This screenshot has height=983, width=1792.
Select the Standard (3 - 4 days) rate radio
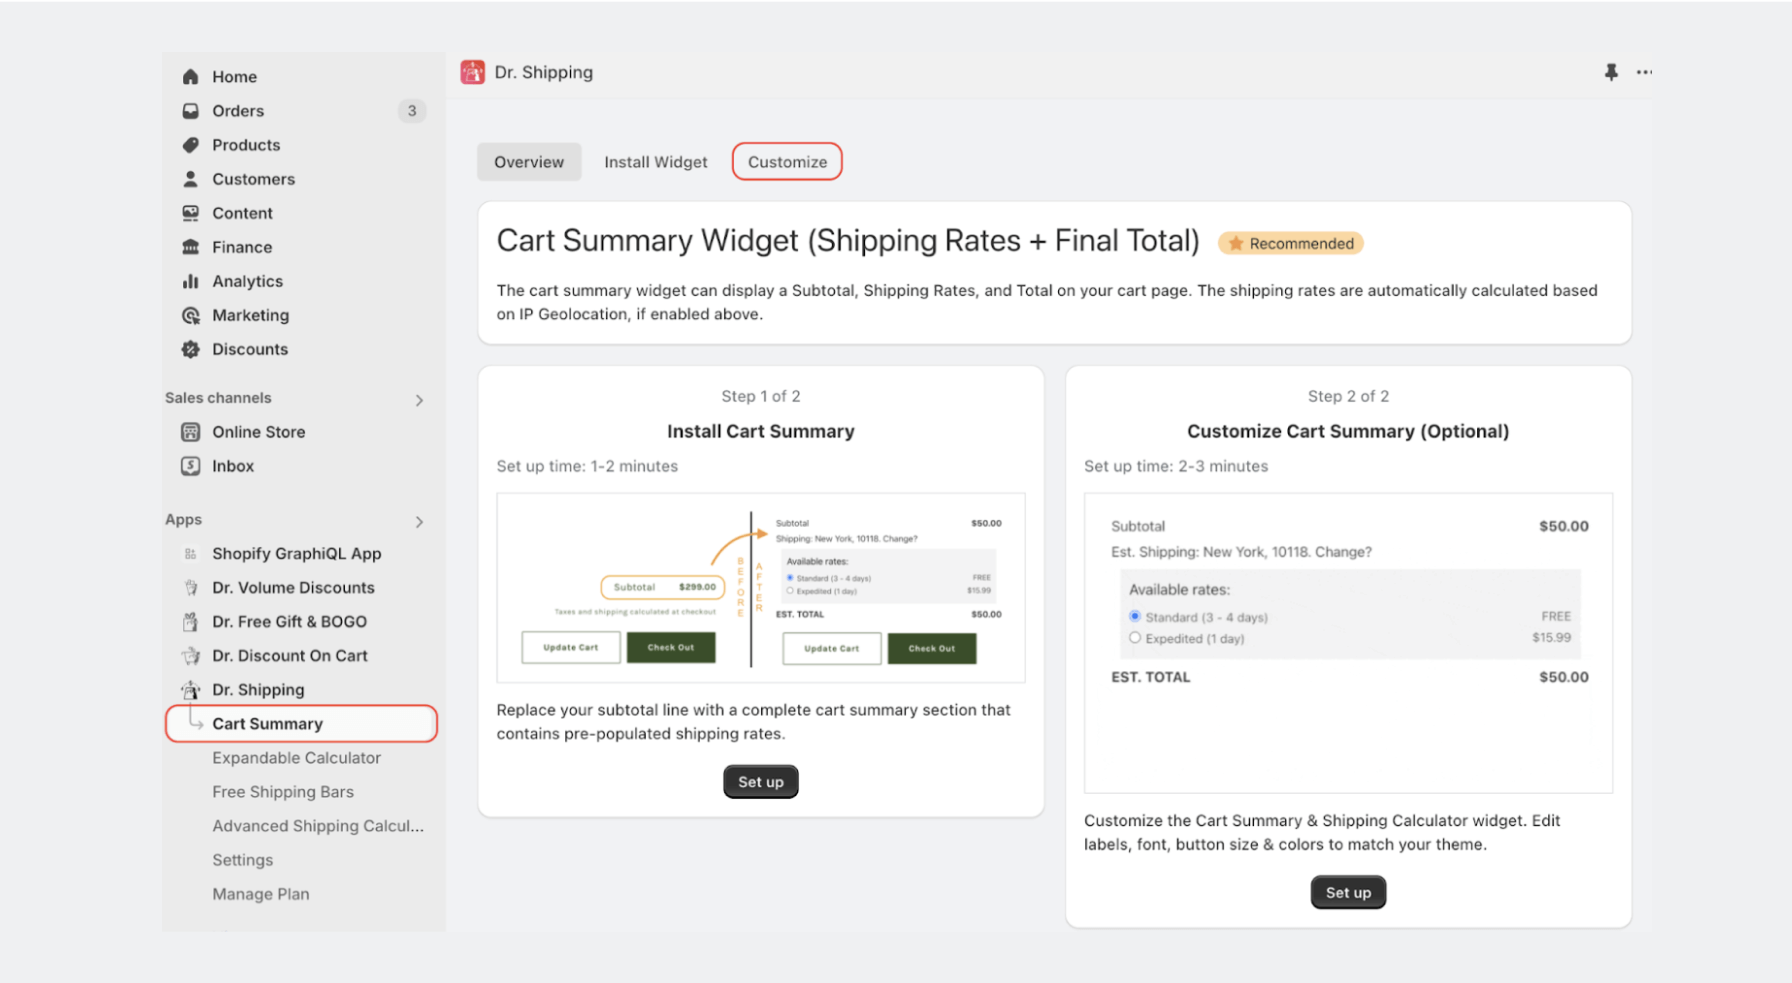point(1134,616)
